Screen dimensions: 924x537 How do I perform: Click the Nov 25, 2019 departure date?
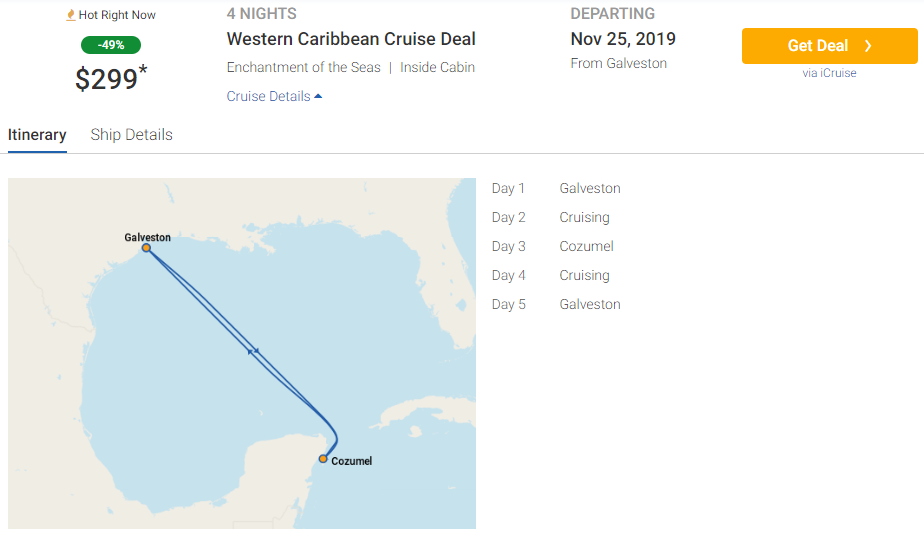[623, 39]
